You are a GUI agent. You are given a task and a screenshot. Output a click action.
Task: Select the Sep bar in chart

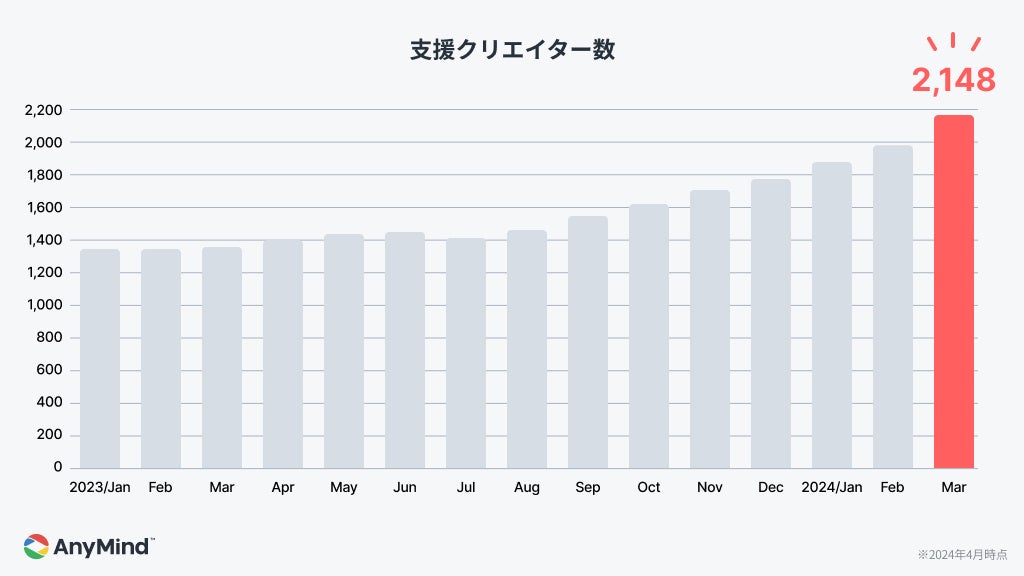pyautogui.click(x=588, y=342)
